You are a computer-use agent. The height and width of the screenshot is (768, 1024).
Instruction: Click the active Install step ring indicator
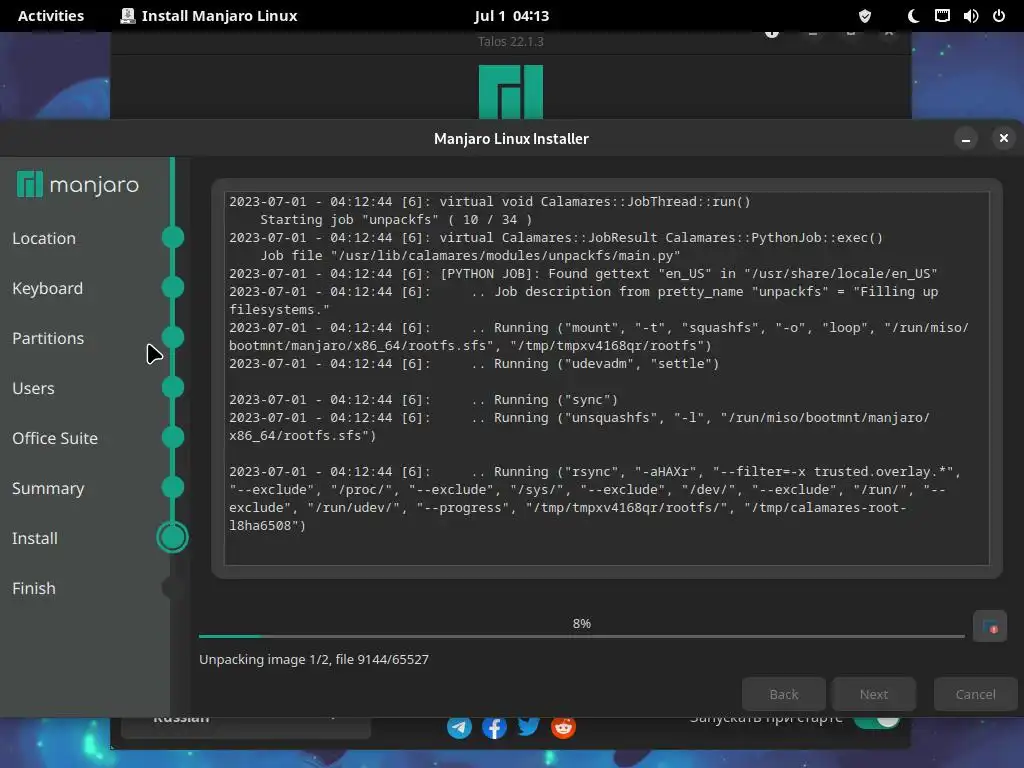tap(172, 537)
